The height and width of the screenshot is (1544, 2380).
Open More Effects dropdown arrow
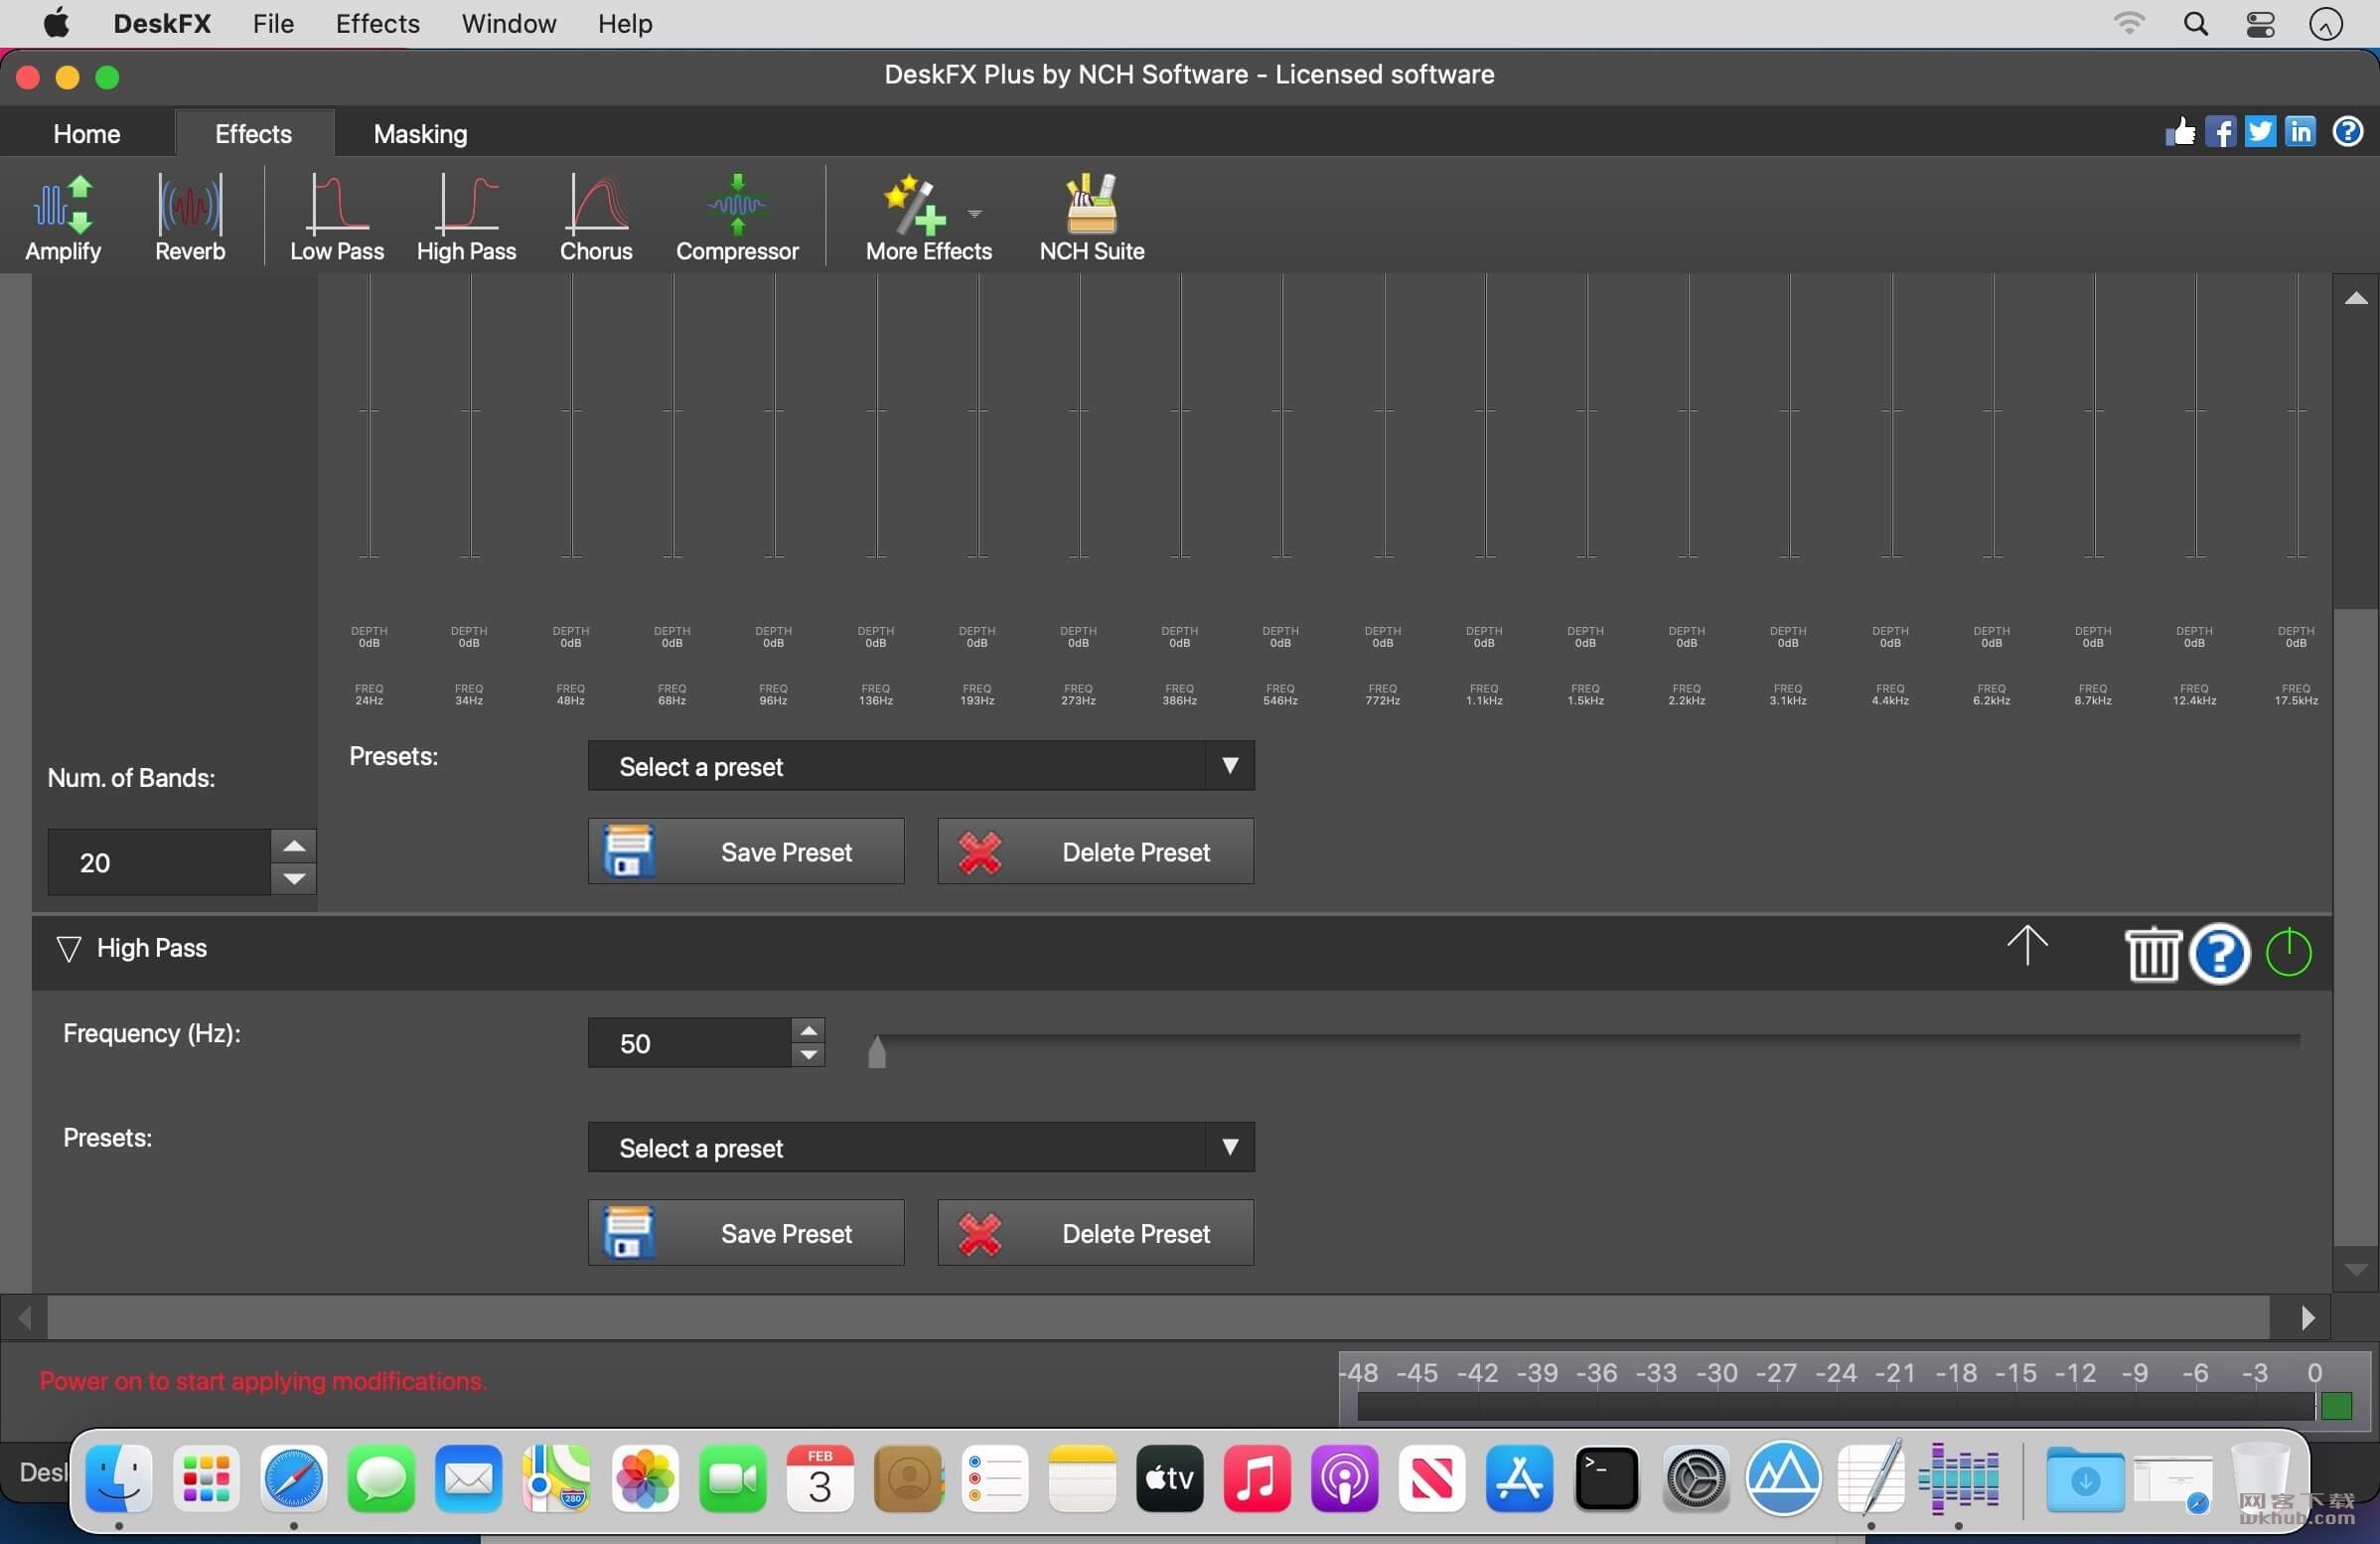tap(974, 213)
